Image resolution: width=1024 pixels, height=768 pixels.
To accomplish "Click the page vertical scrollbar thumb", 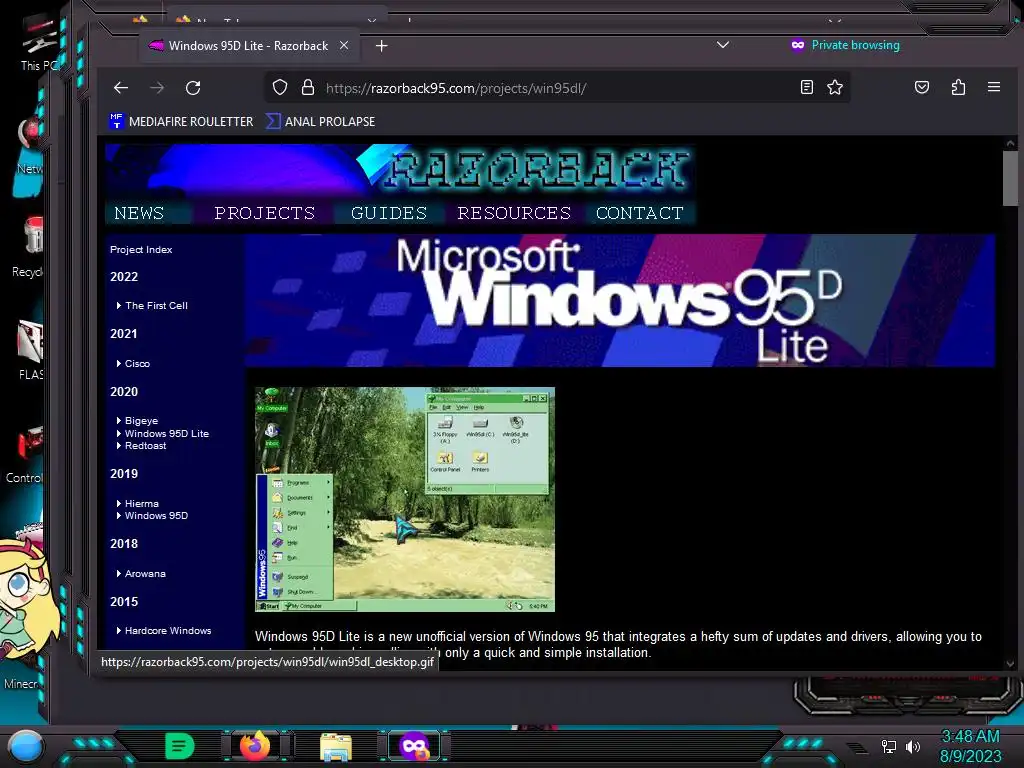I will click(x=1010, y=178).
